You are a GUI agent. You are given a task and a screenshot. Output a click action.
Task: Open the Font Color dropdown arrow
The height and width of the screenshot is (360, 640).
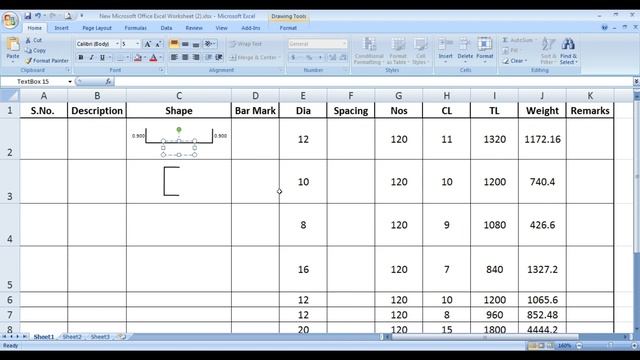tap(161, 58)
